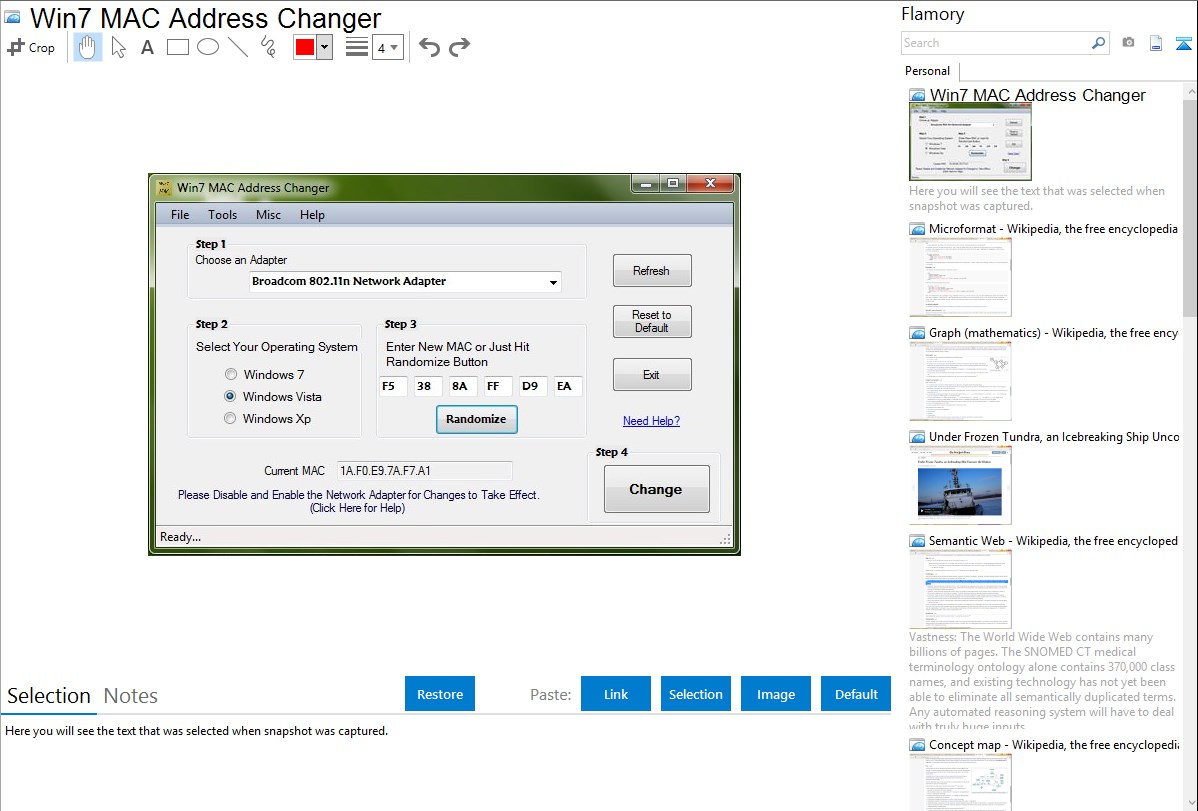
Task: Select the Crop tool
Action: coord(31,47)
